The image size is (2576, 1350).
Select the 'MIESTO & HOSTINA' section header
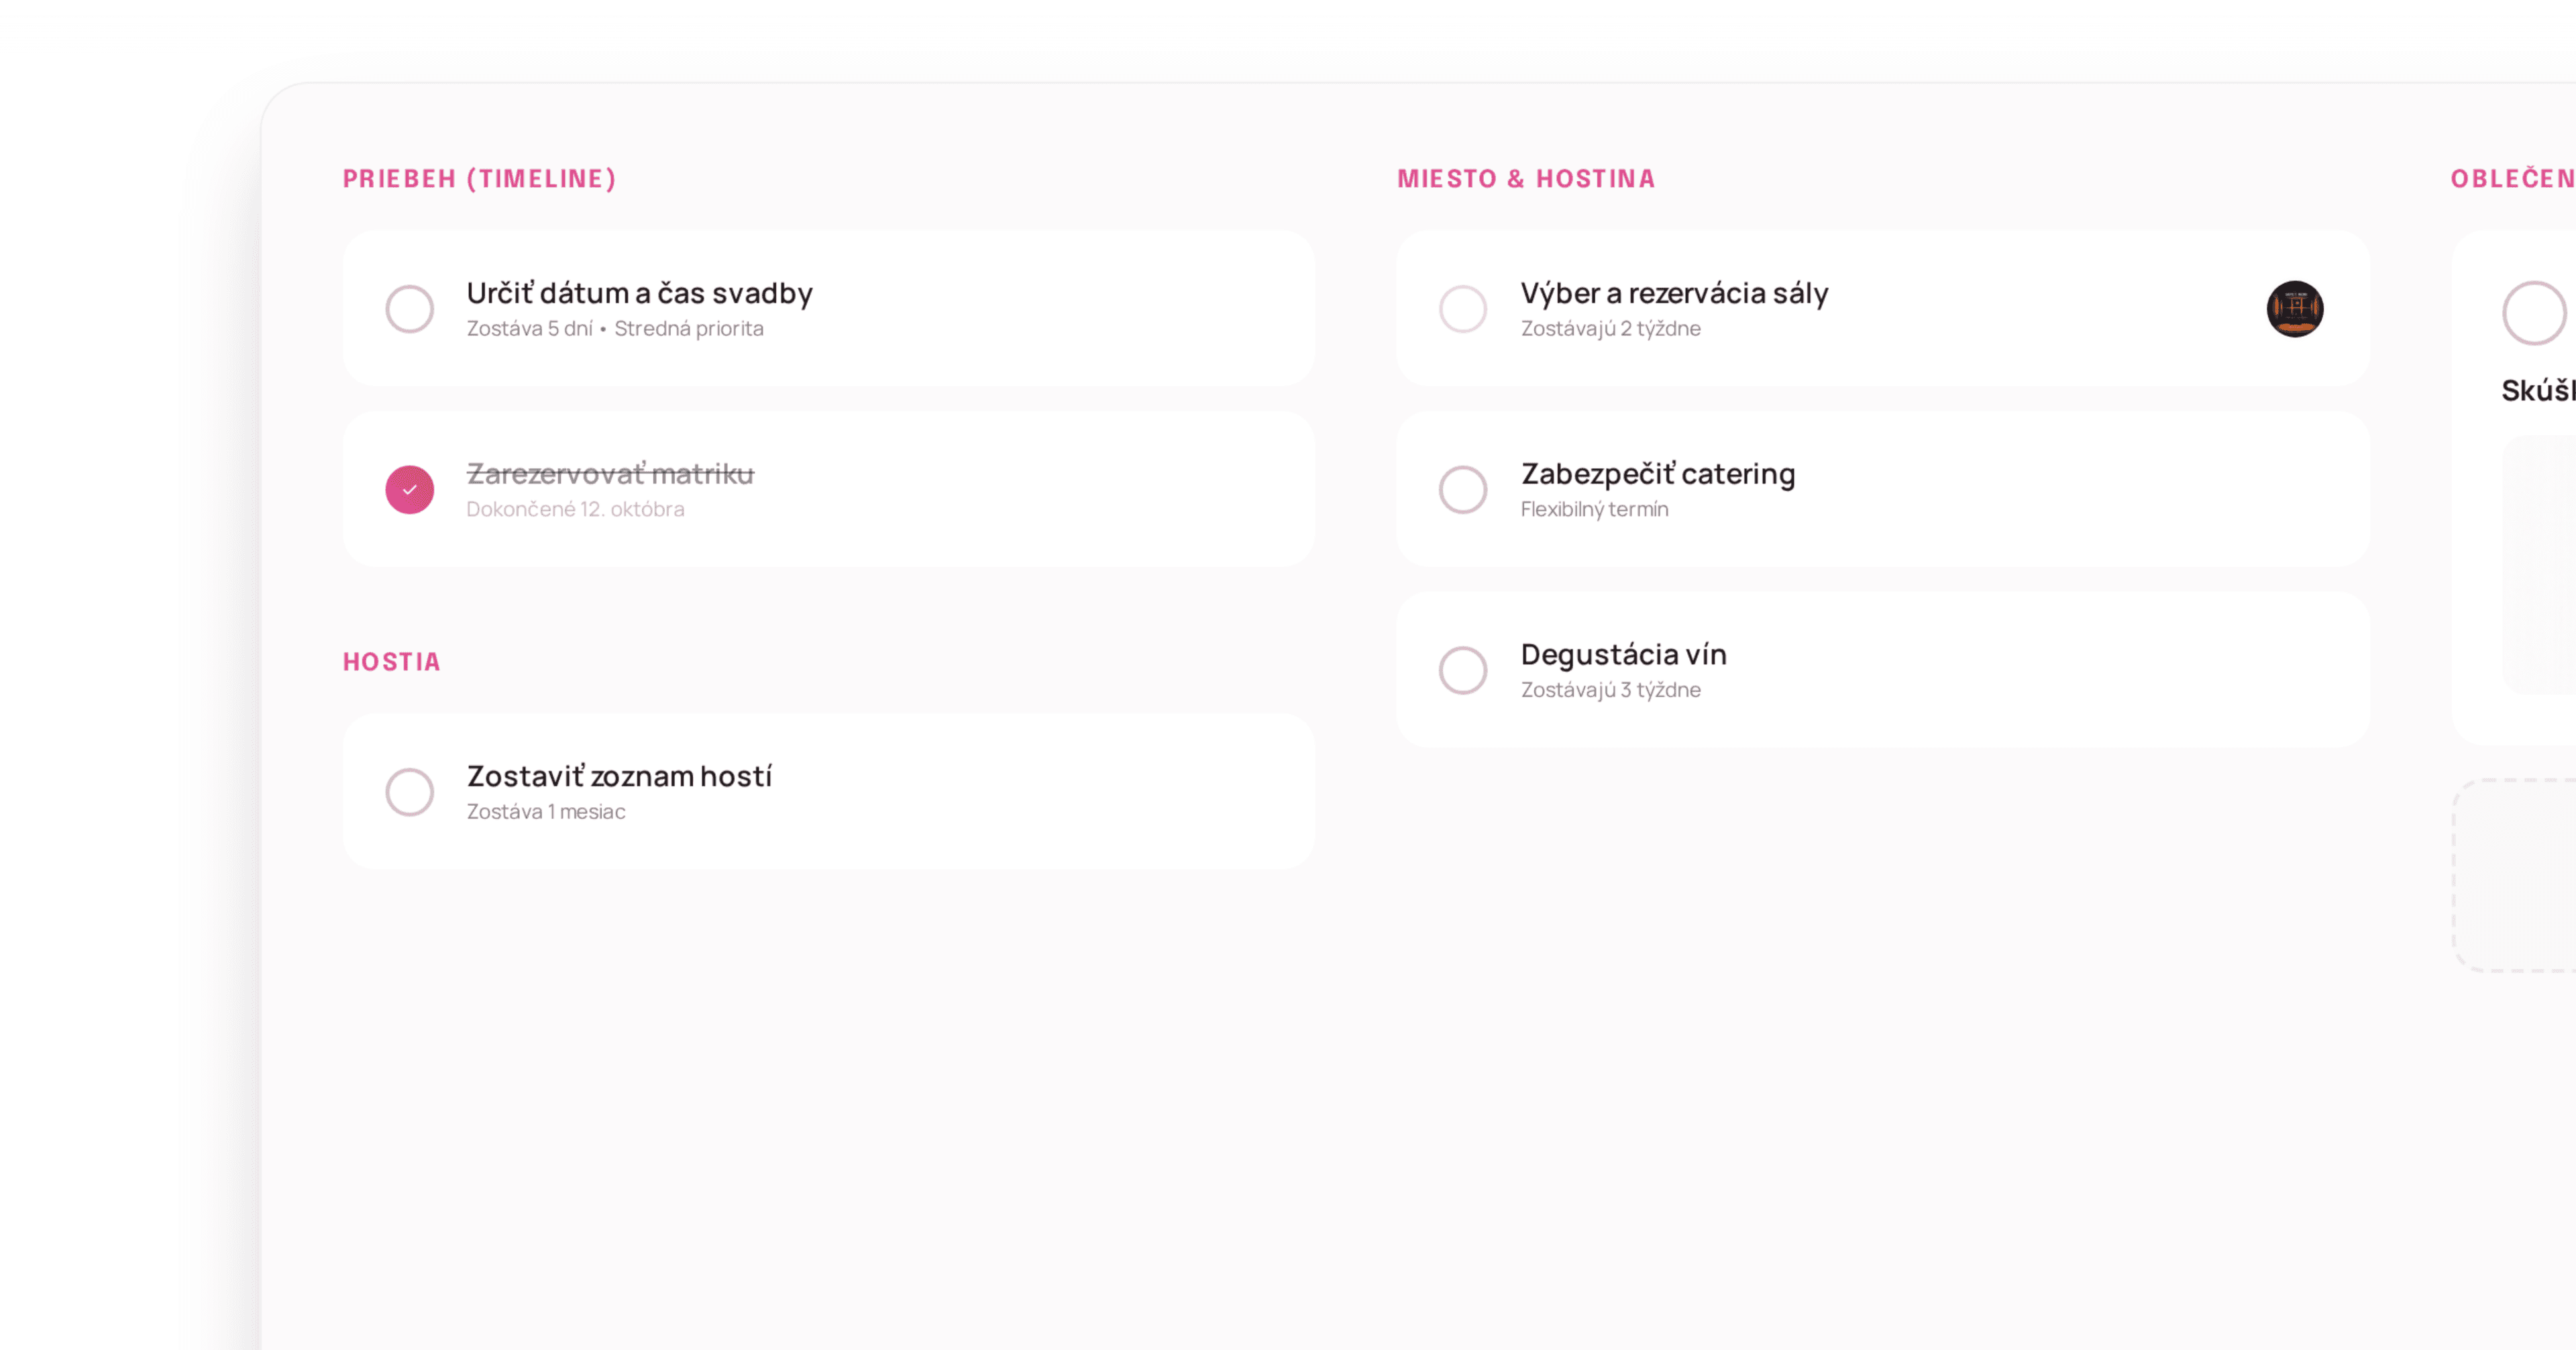tap(1526, 179)
